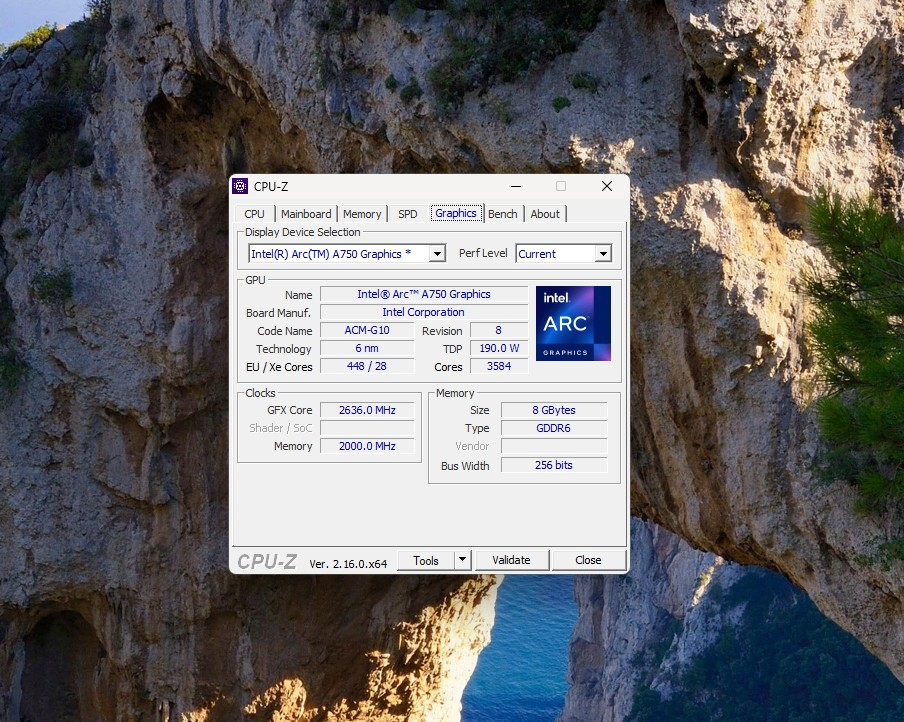The width and height of the screenshot is (904, 722).
Task: Click the Revision value 8
Action: 499,330
